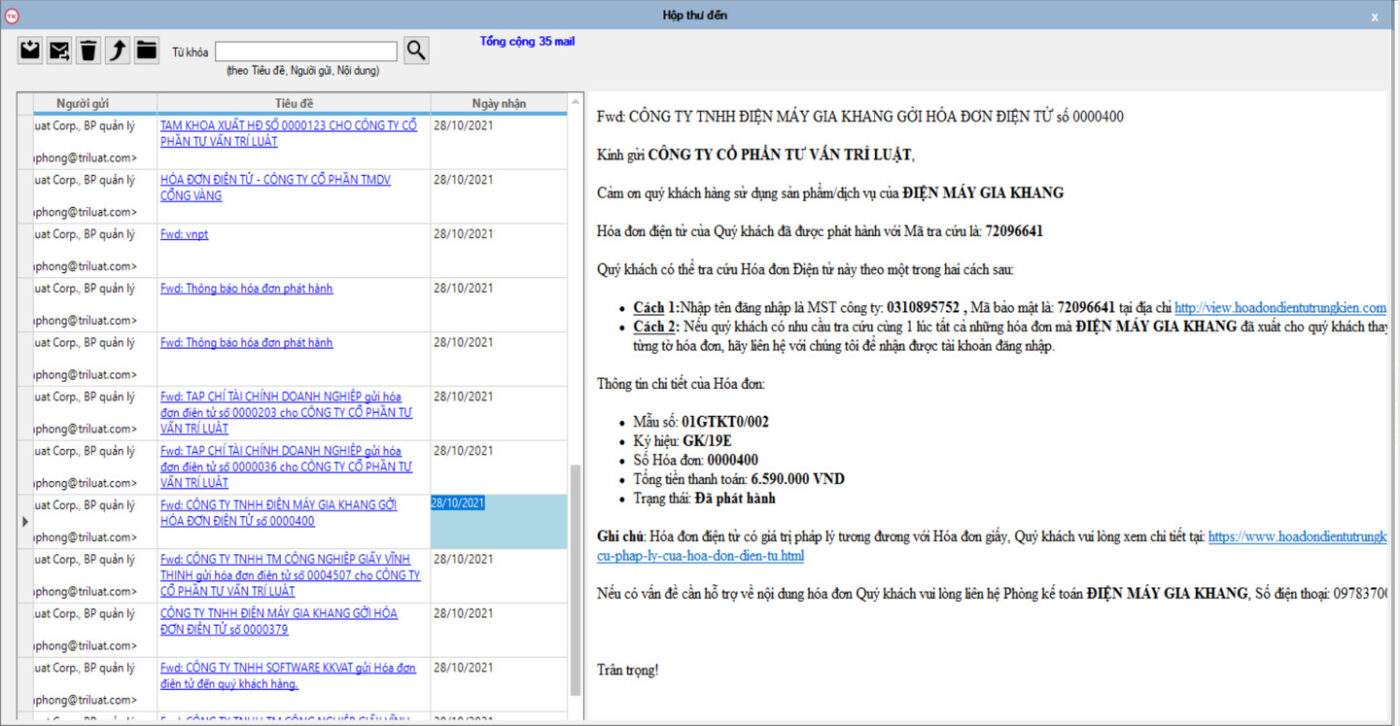
Task: Click the scrollbar up arrow of mail list
Action: [x=575, y=102]
